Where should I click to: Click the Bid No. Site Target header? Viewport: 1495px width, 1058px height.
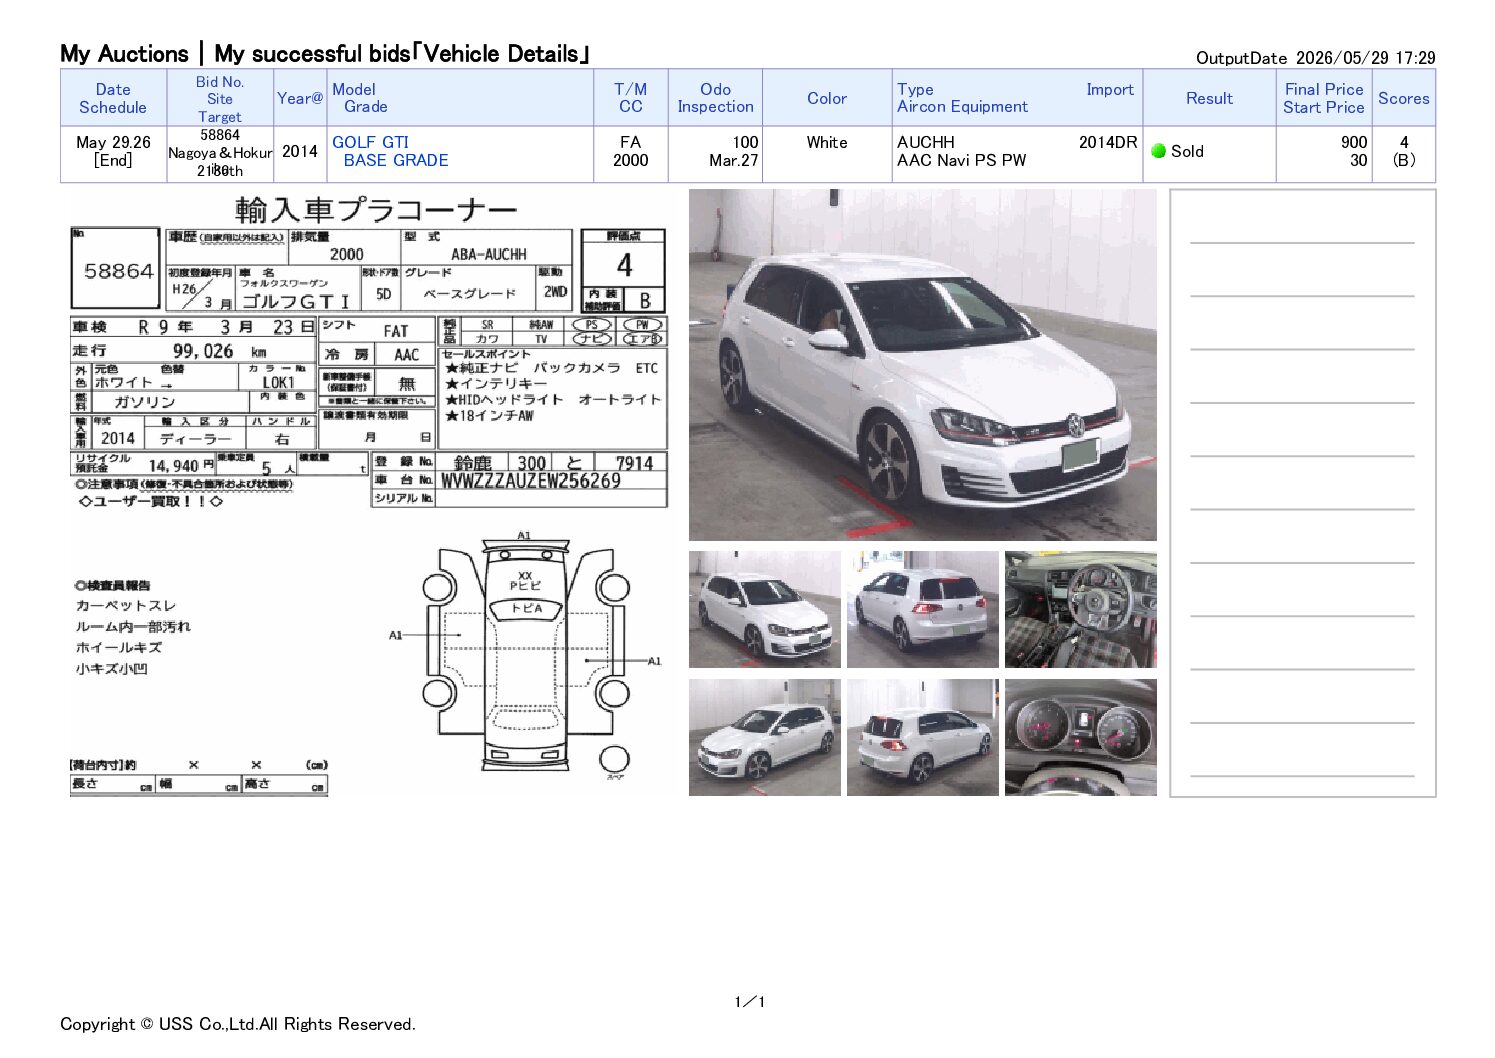[220, 98]
